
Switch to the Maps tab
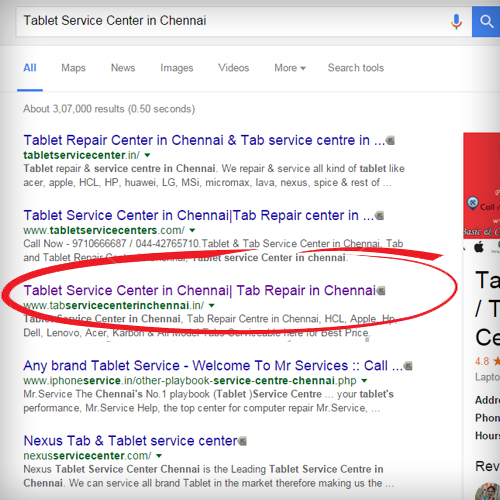73,68
